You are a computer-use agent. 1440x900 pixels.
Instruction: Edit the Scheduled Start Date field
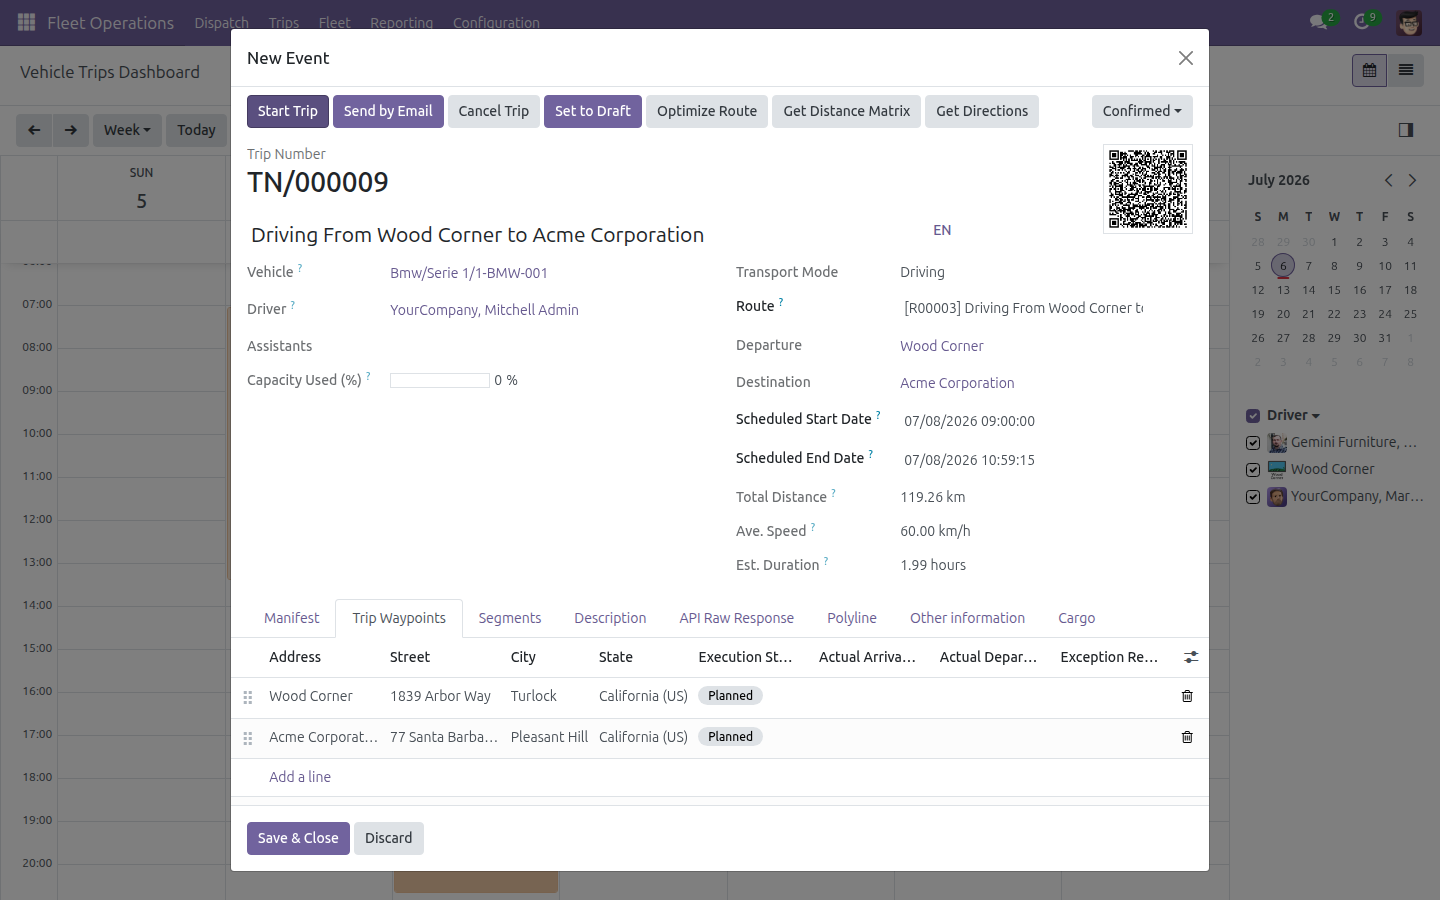point(1044,421)
